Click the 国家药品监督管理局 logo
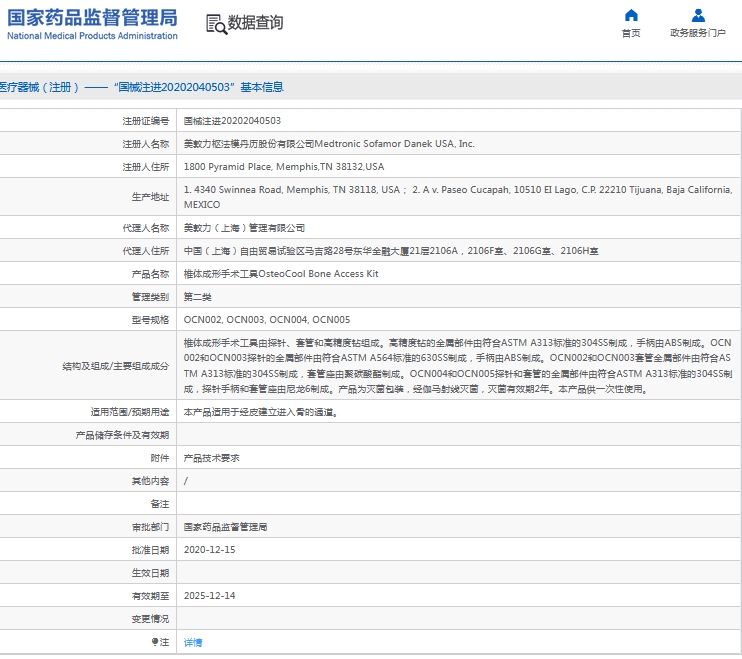 click(x=92, y=18)
